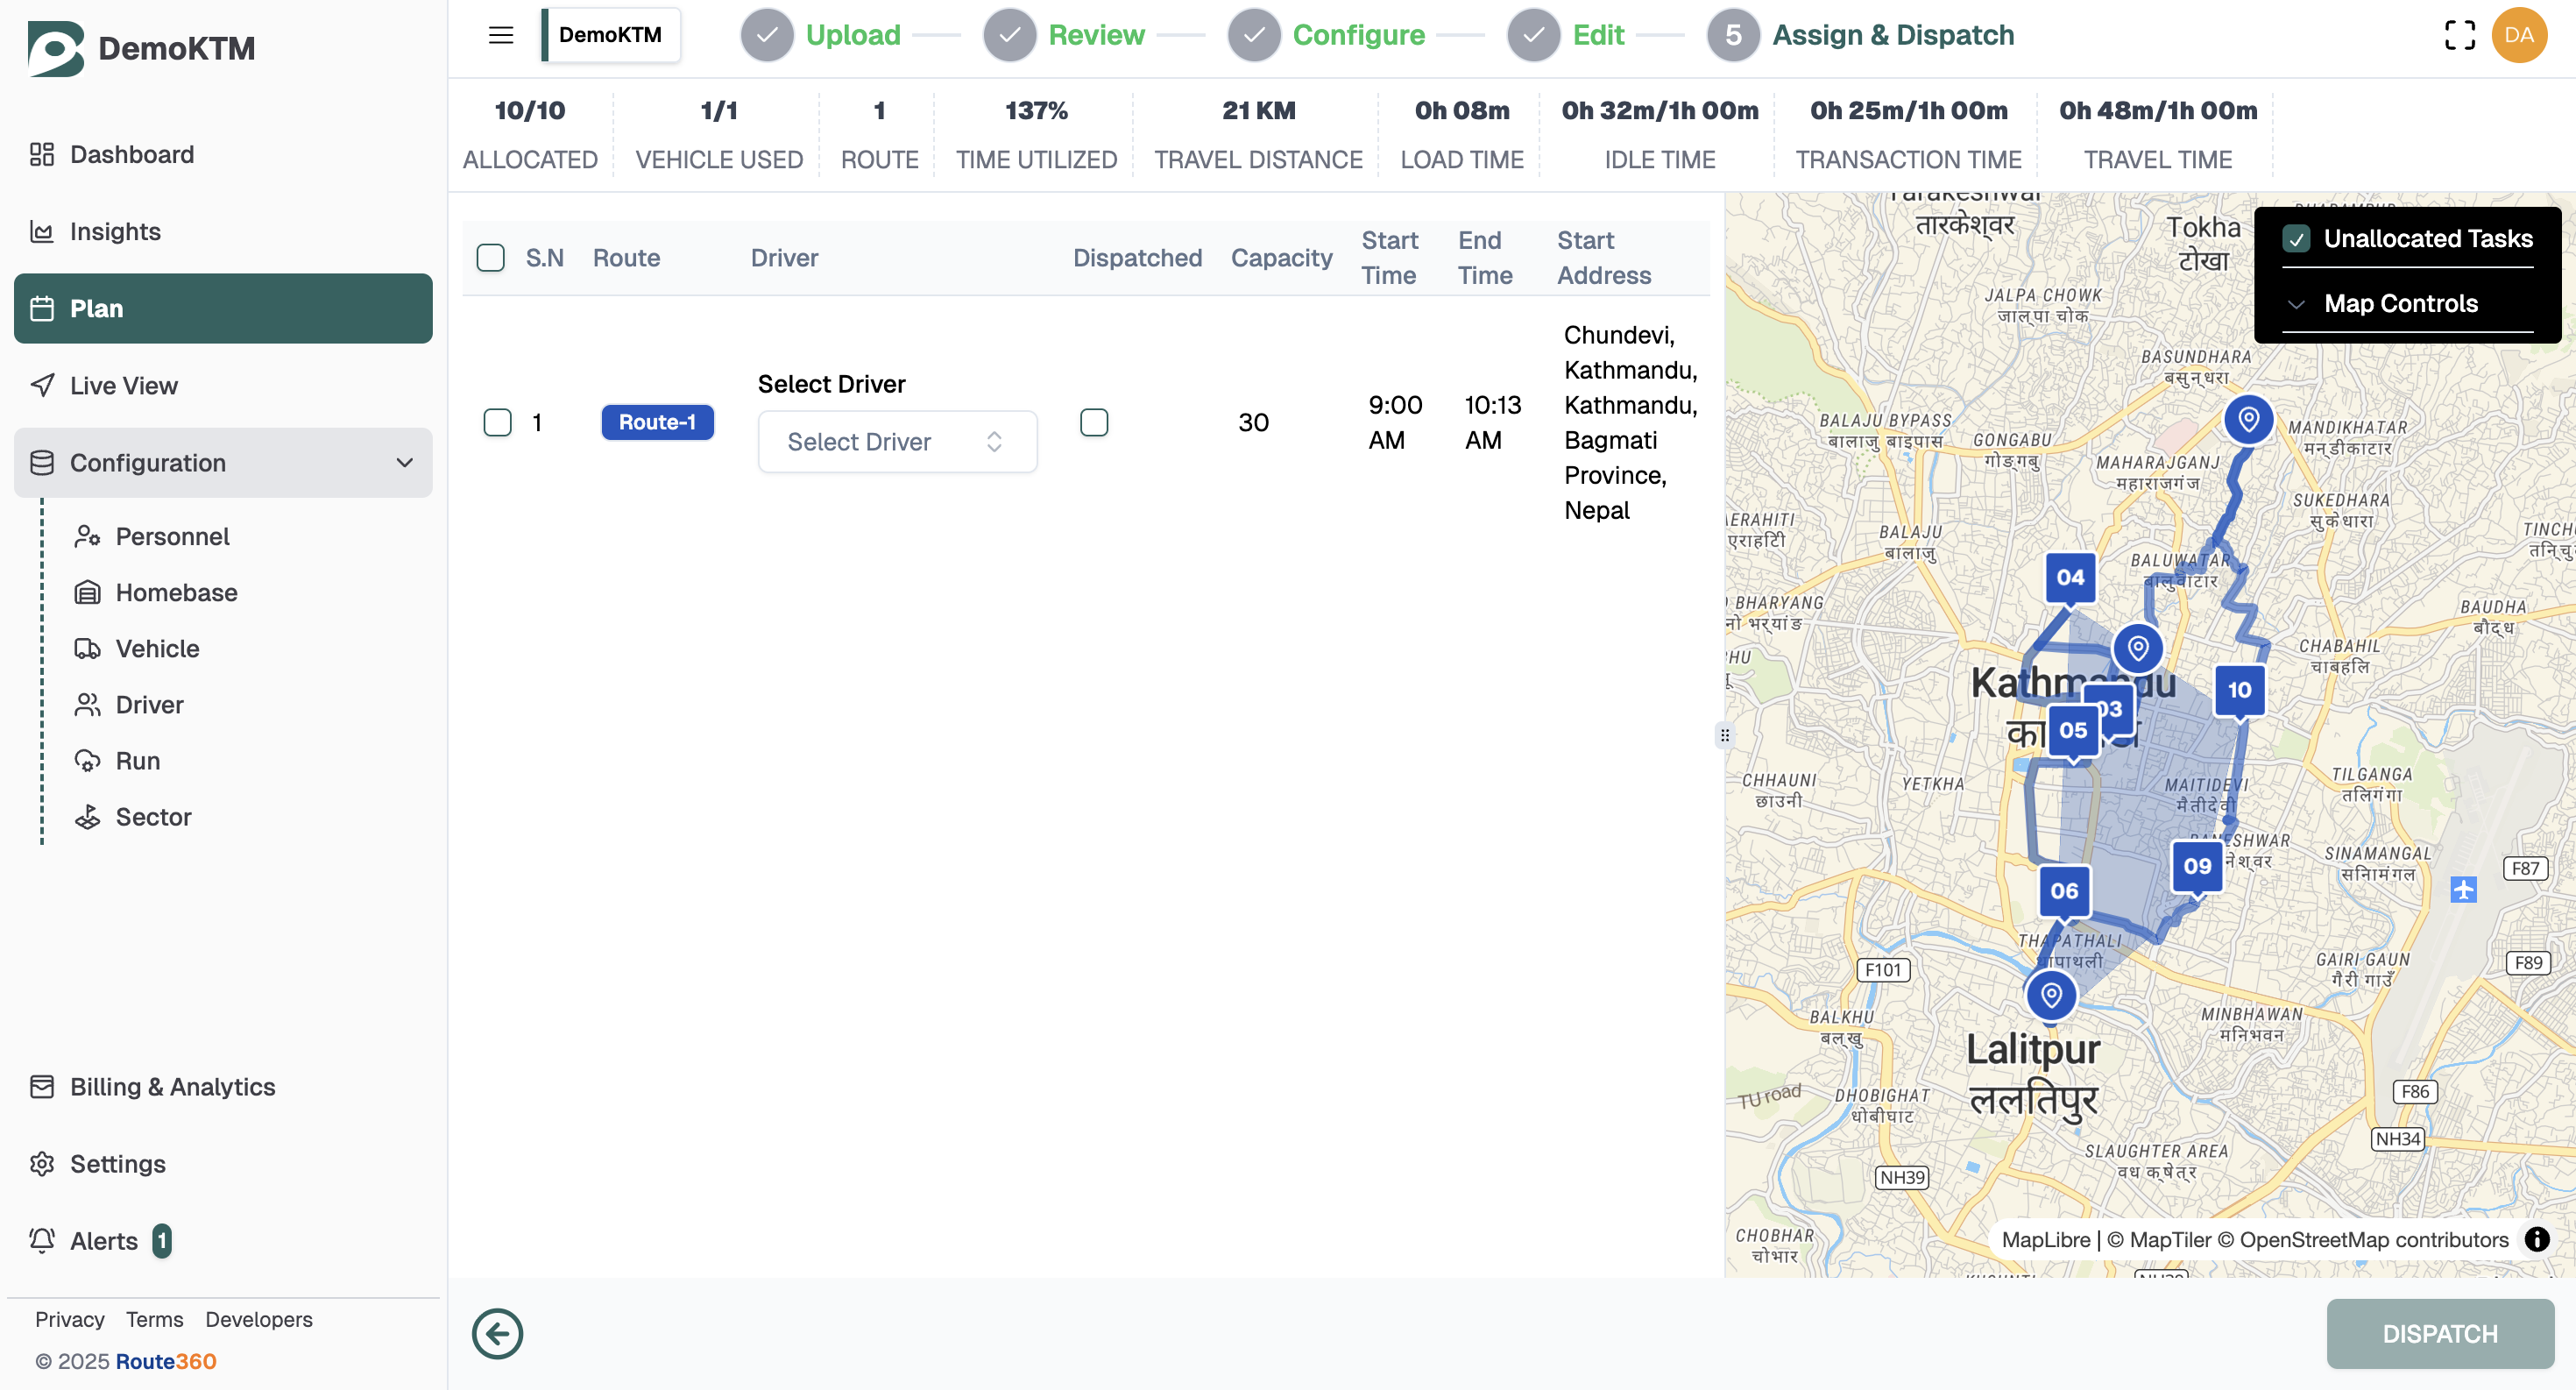Open the Live View menu item
This screenshot has height=1390, width=2576.
124,385
